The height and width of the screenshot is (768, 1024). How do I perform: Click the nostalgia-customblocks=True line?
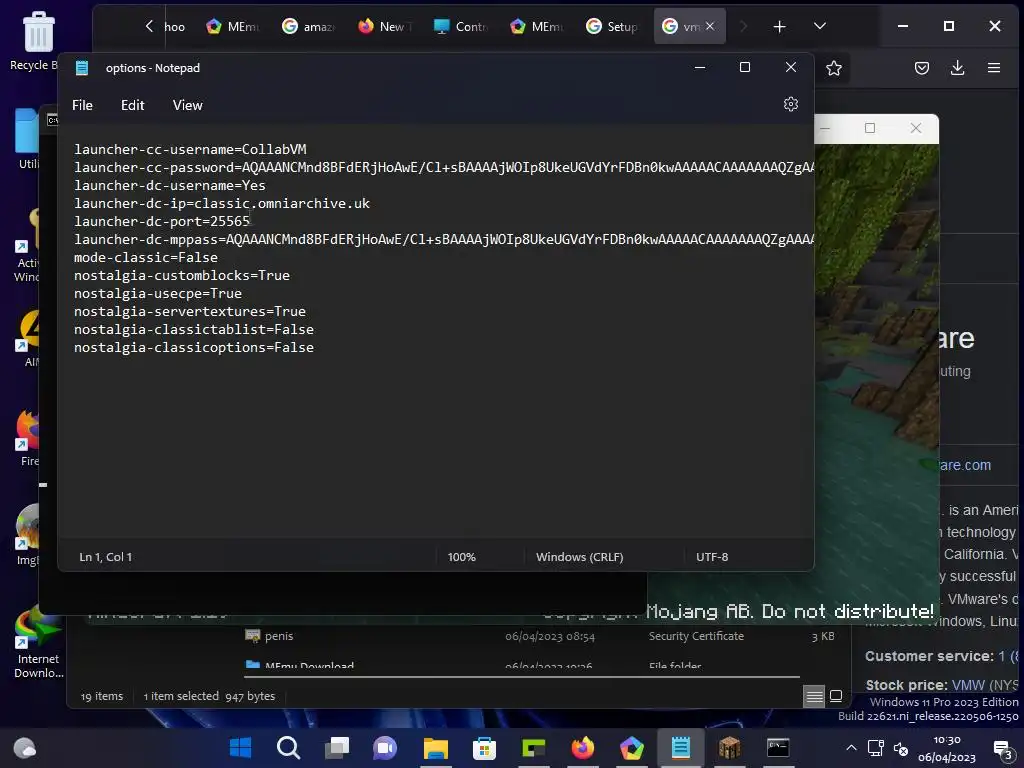(x=182, y=276)
